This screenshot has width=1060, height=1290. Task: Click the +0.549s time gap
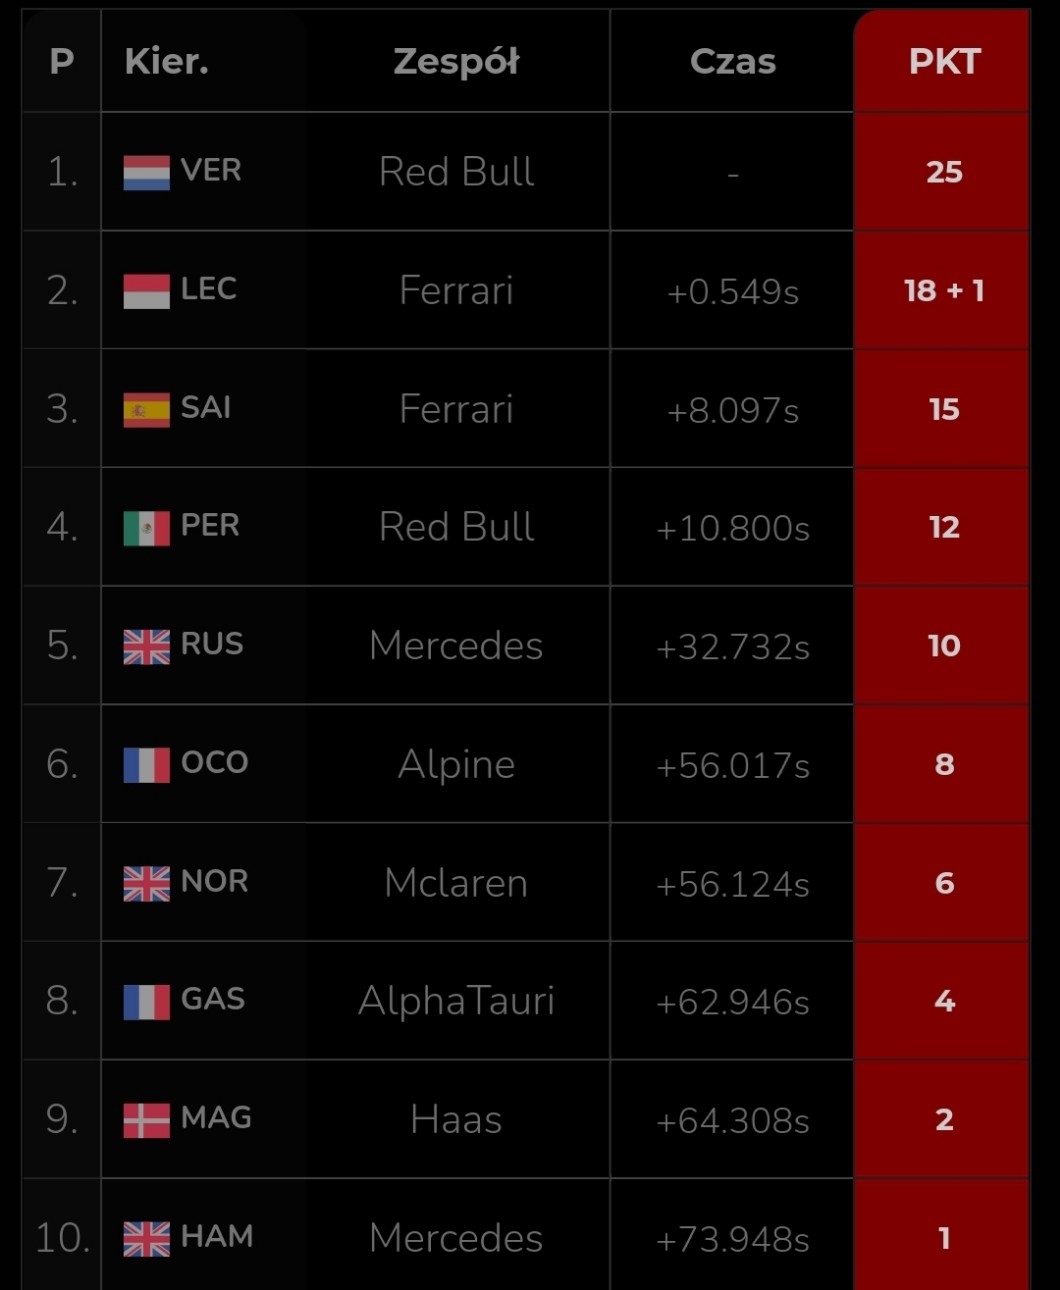pyautogui.click(x=732, y=292)
